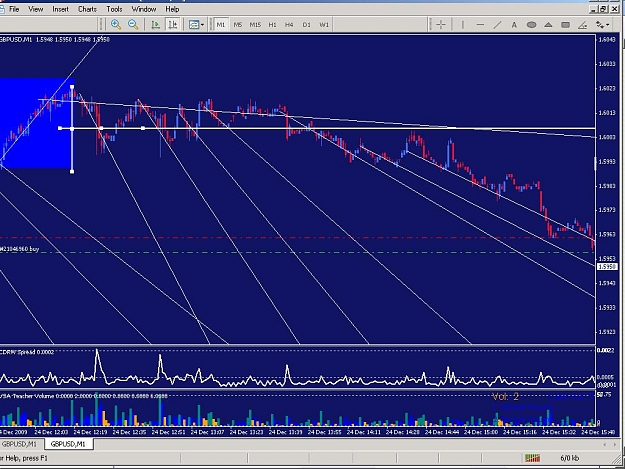Click the red dashed horizontal level line
625x469 pixels.
[x=297, y=237]
